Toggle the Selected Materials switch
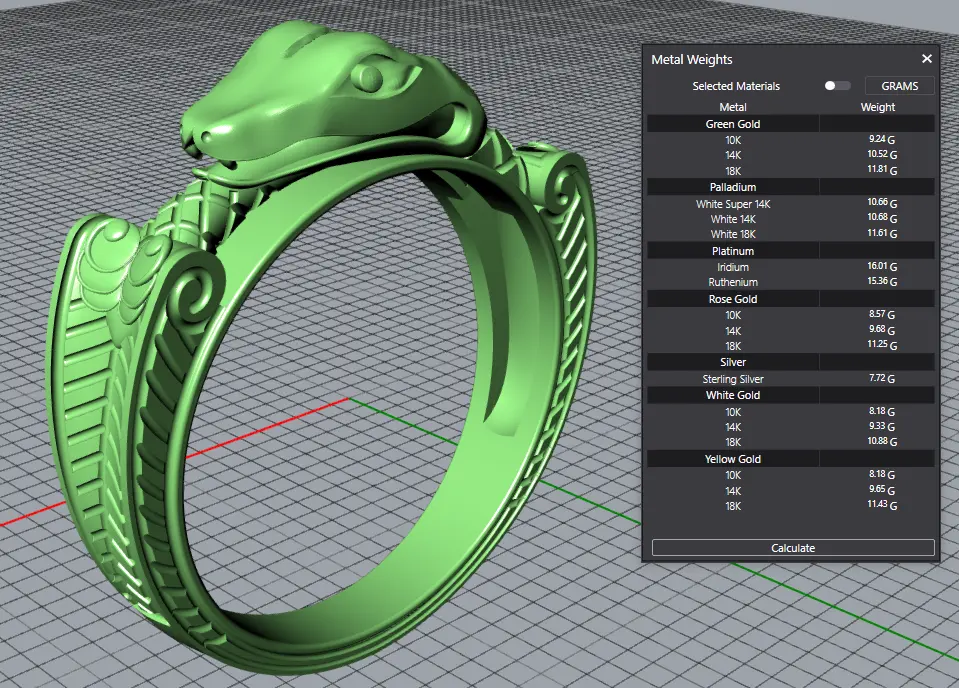Screen dimensions: 959x688 [x=837, y=86]
